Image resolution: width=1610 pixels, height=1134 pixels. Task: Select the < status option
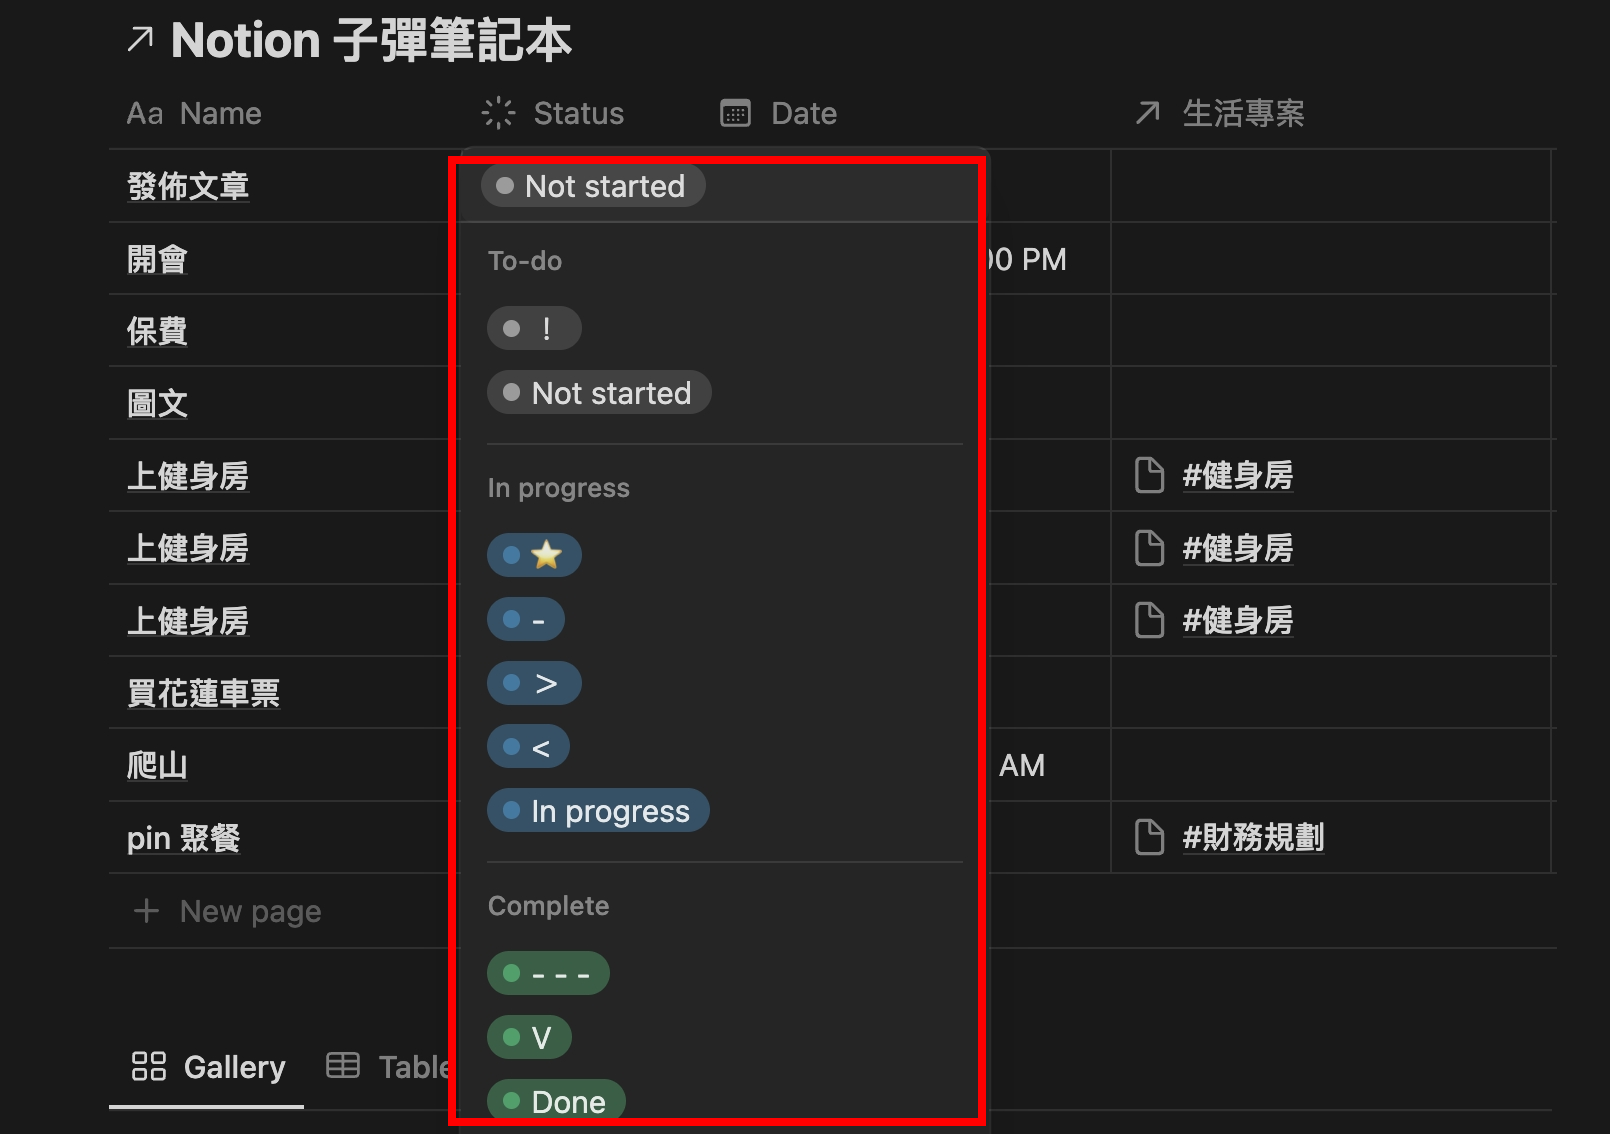click(528, 747)
